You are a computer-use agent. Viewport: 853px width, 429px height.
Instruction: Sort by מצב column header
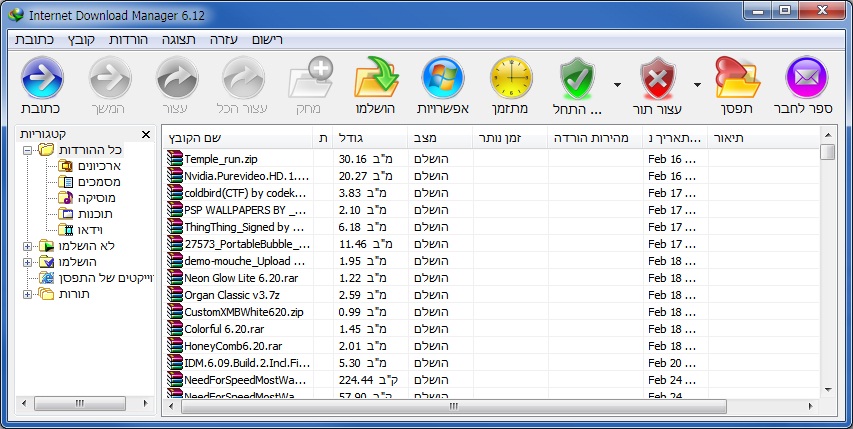coord(440,138)
